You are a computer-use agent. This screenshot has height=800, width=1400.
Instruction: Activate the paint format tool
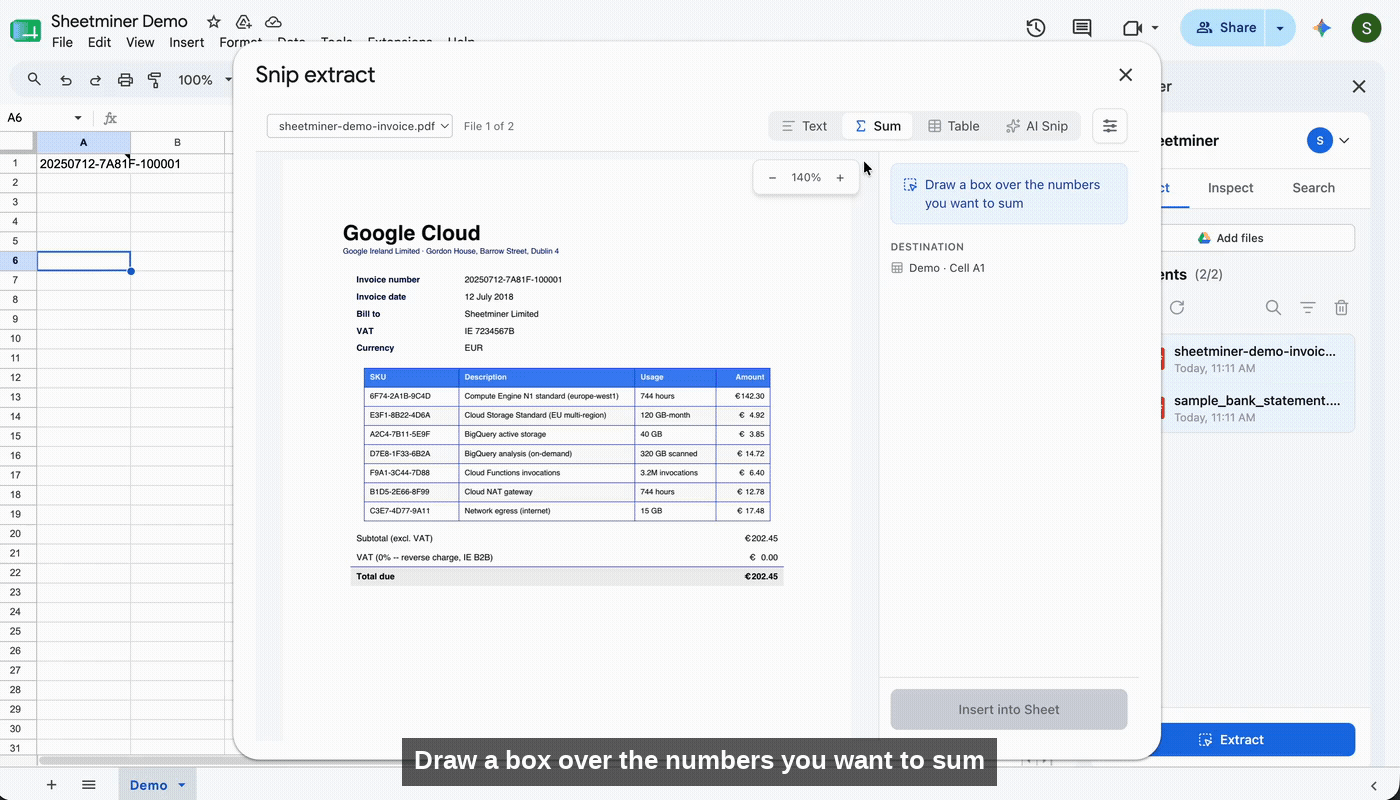click(154, 80)
